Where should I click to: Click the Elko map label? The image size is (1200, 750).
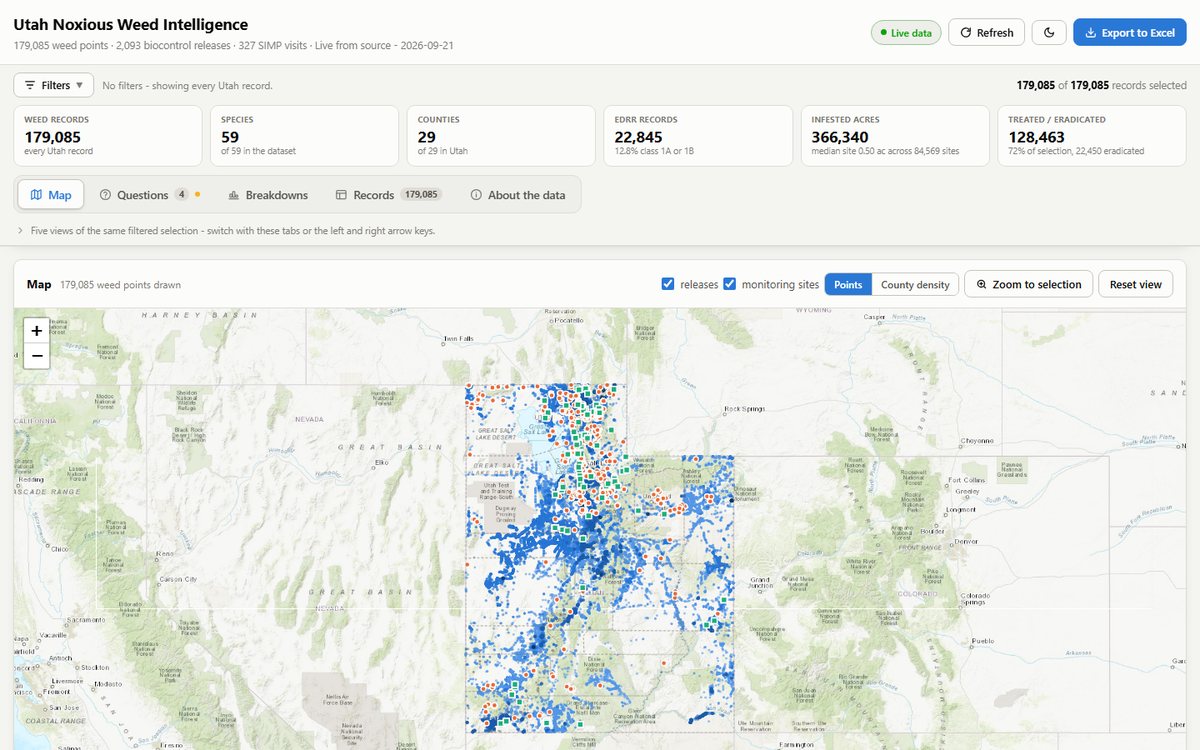click(380, 462)
